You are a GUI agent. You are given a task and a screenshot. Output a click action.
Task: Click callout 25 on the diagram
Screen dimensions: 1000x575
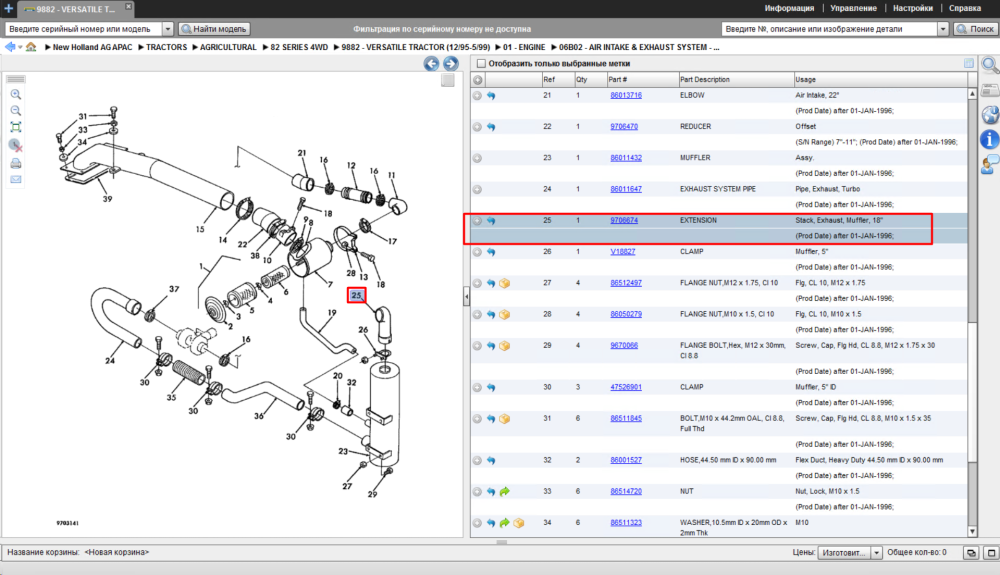coord(357,295)
